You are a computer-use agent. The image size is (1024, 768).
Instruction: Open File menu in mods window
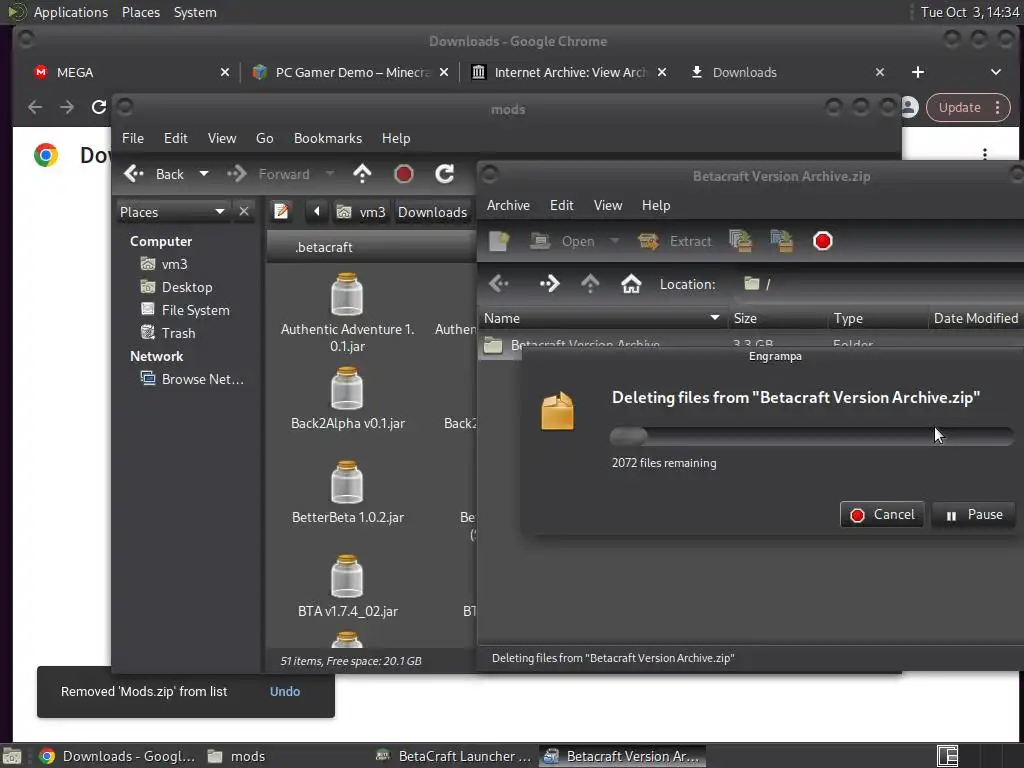pyautogui.click(x=133, y=138)
